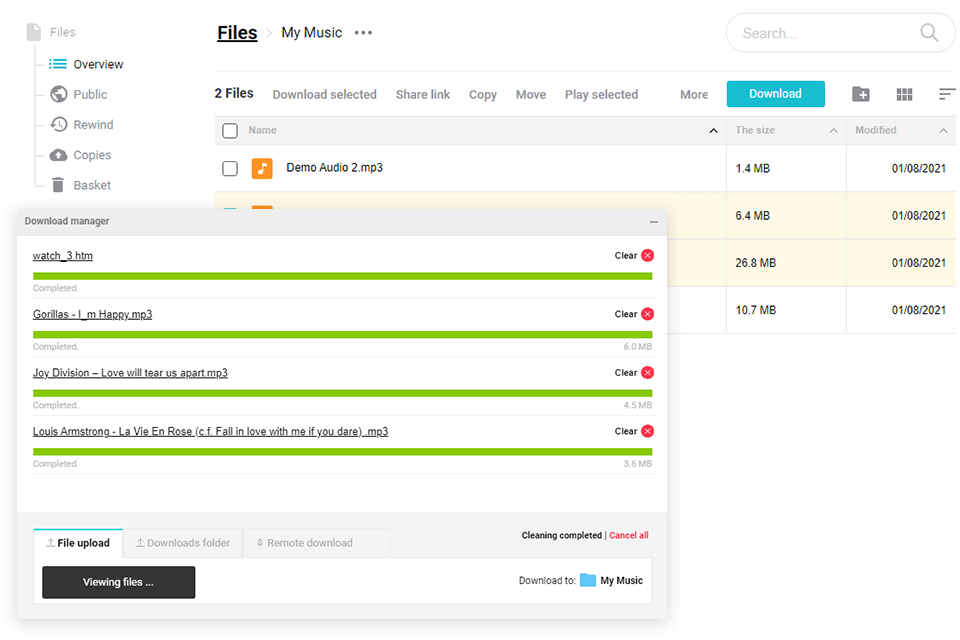Screen dimensions: 960x640
Task: Select Public in the sidebar
Action: [x=90, y=94]
